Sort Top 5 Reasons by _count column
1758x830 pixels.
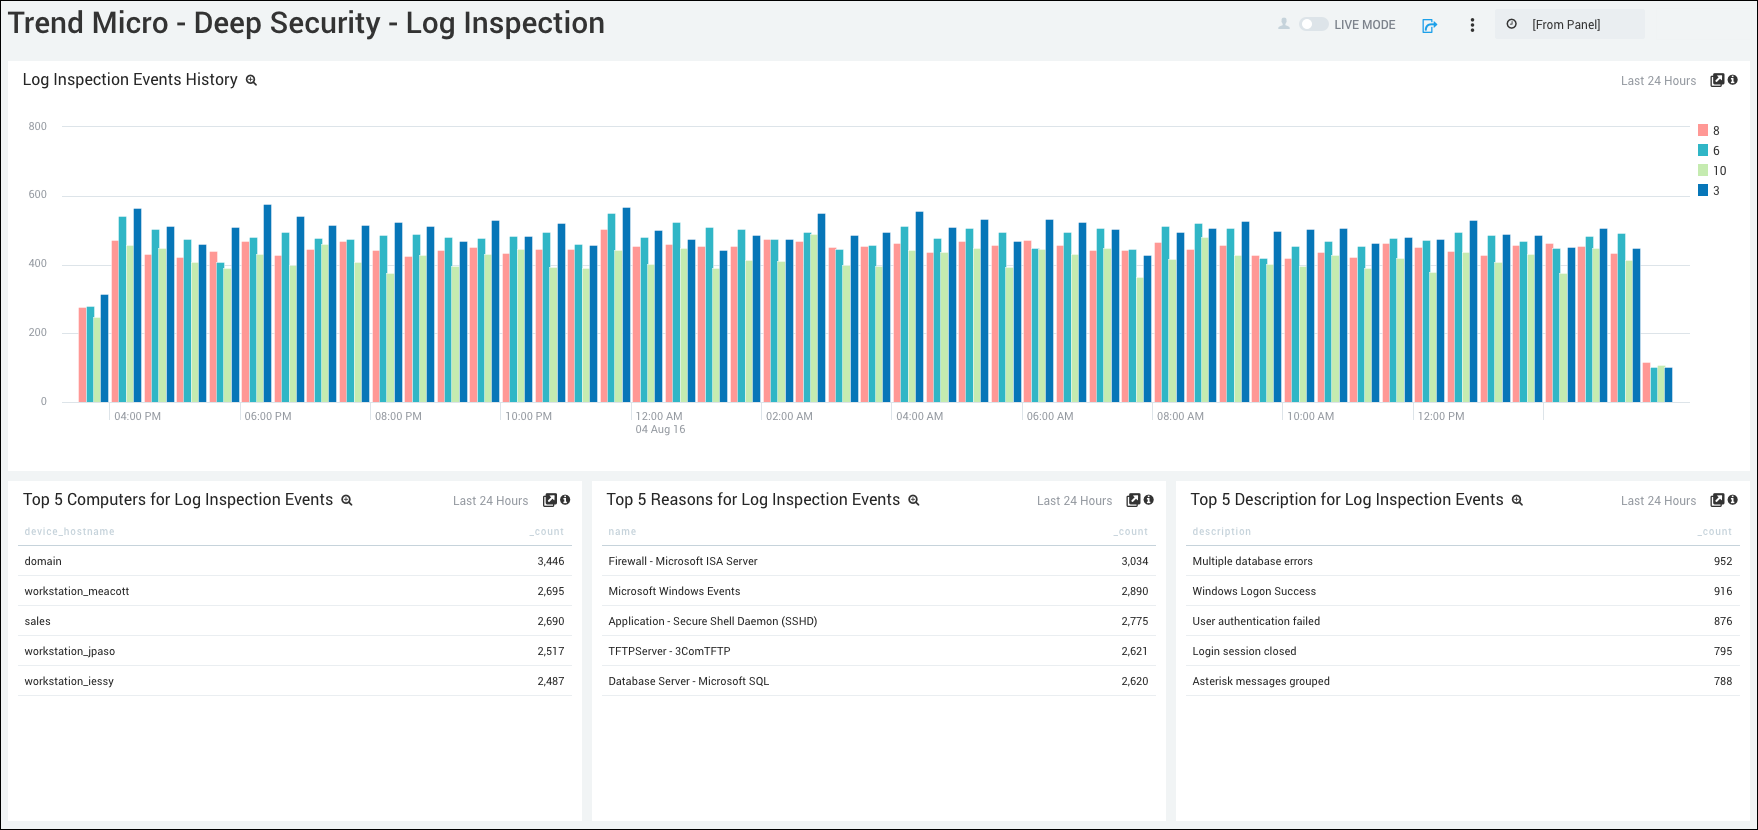[1132, 532]
